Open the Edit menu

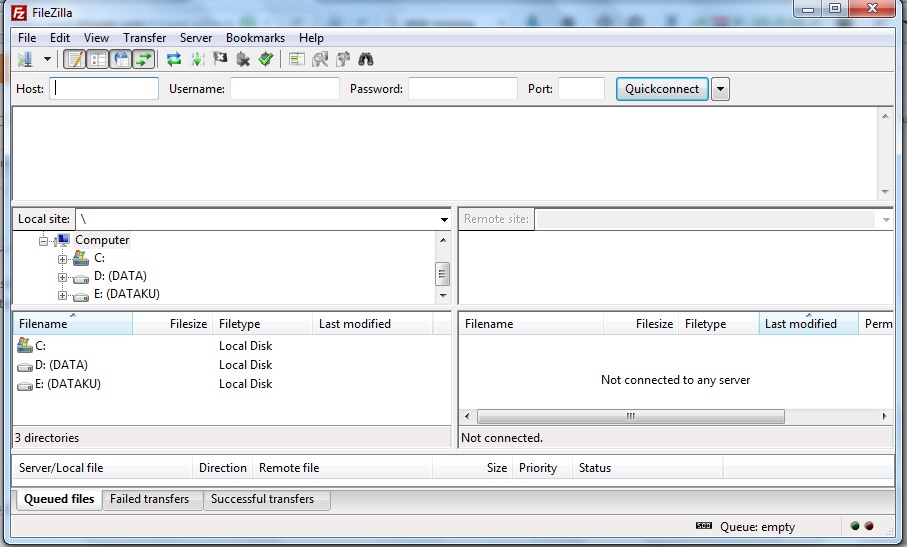[60, 38]
